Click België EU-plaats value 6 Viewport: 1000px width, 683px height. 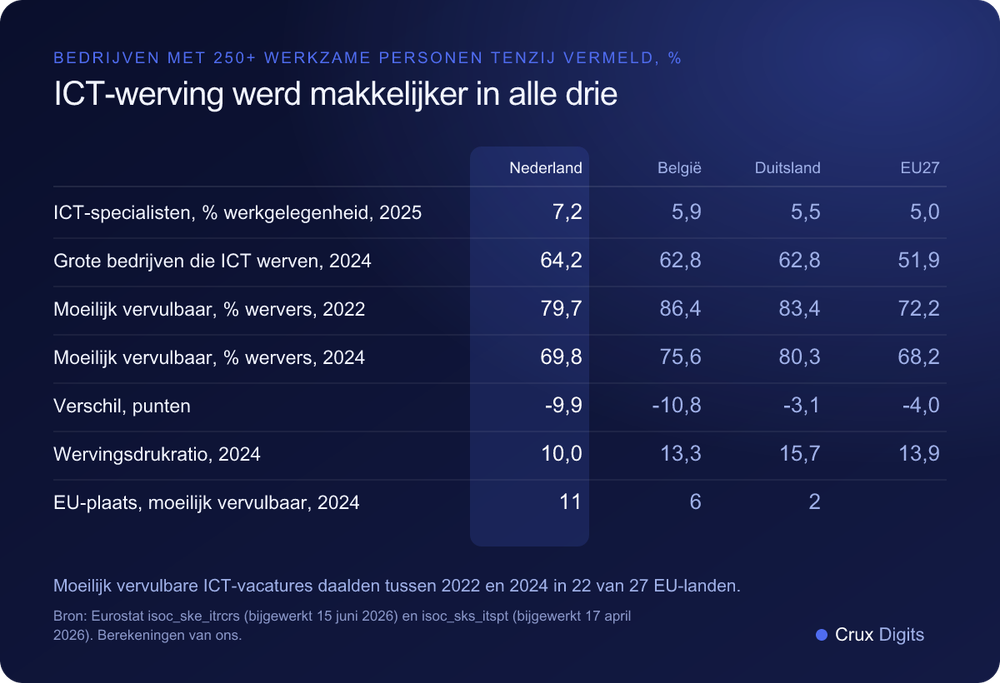(695, 502)
